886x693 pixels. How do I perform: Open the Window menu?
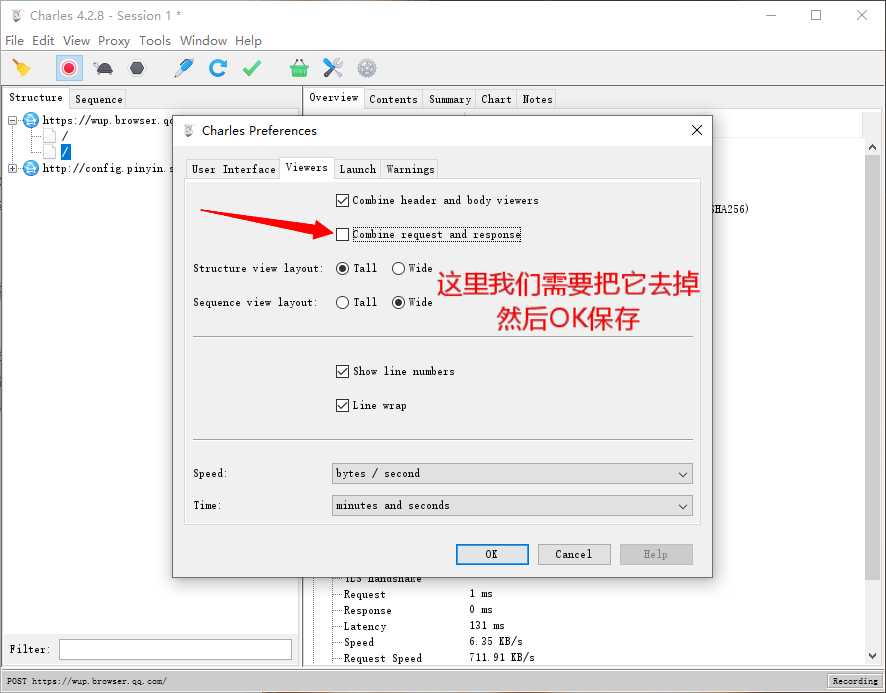click(x=203, y=41)
